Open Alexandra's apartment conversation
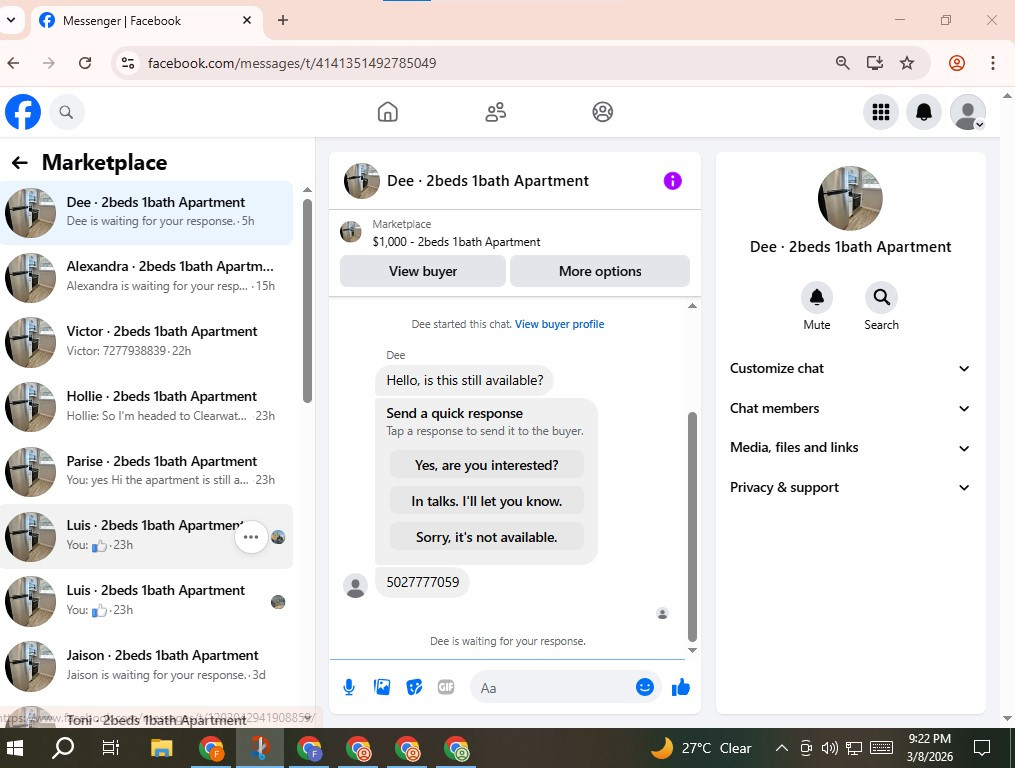The image size is (1015, 768). (146, 277)
